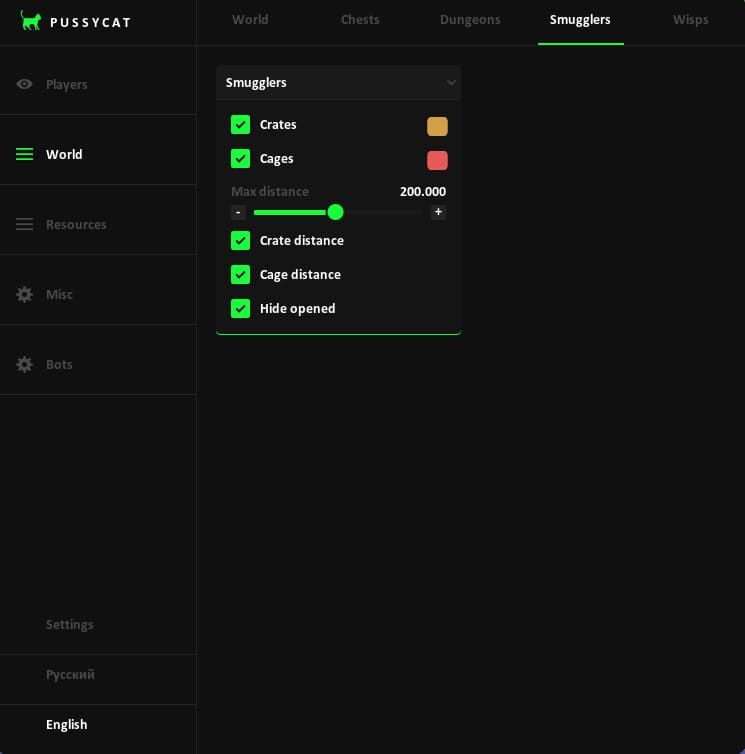Collapse the Smugglers panel chevron
This screenshot has height=754, width=745.
pyautogui.click(x=451, y=83)
